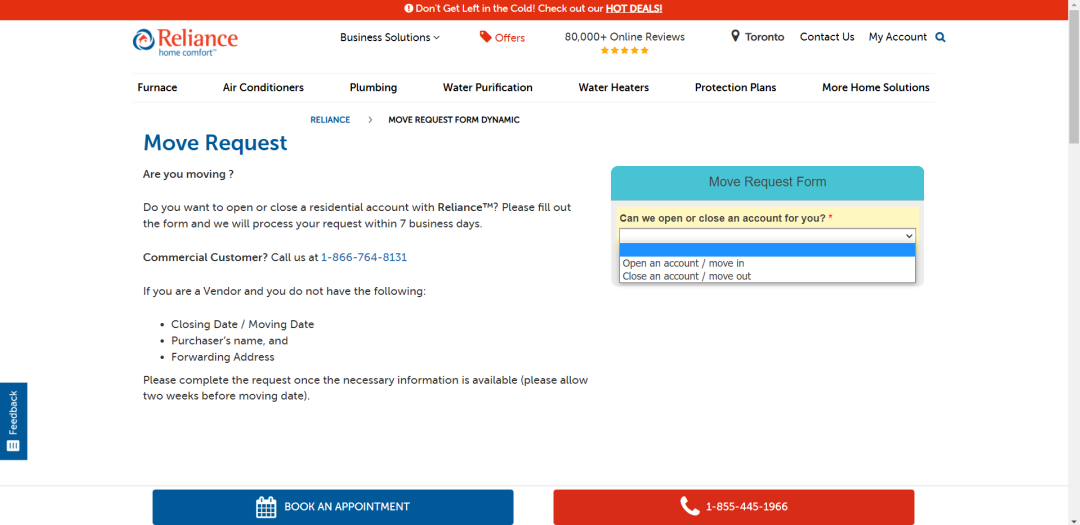Screen dimensions: 1080x525
Task: Click the location pin icon beside Toronto
Action: click(735, 37)
